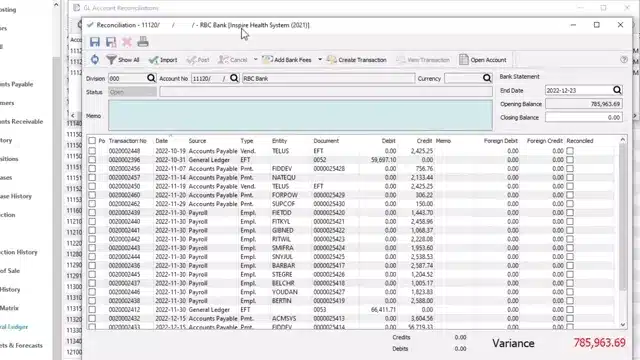Screen dimensions: 640x360
Task: Click the Print icon
Action: click(143, 42)
